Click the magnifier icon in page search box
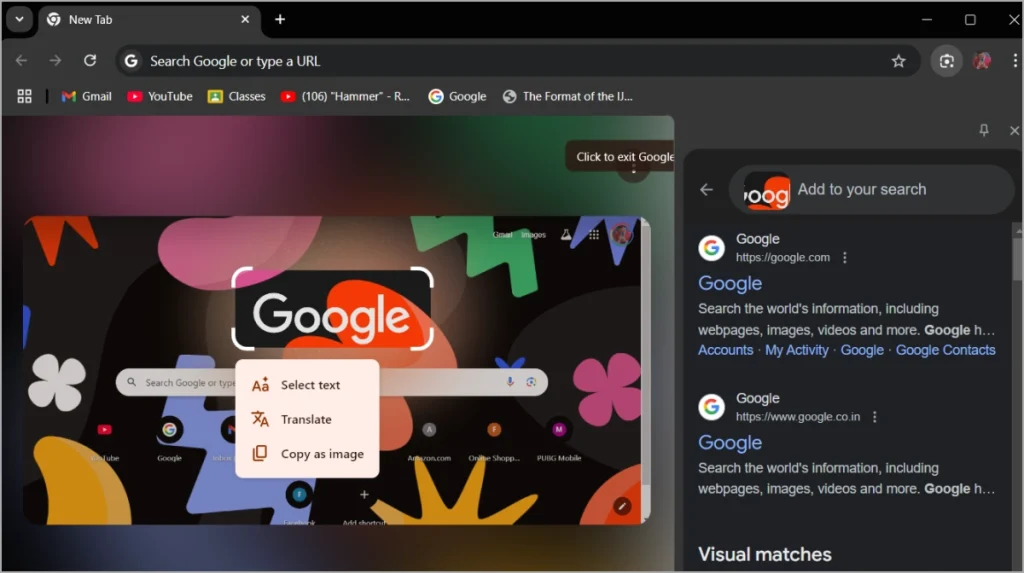The width and height of the screenshot is (1024, 573). [x=132, y=382]
